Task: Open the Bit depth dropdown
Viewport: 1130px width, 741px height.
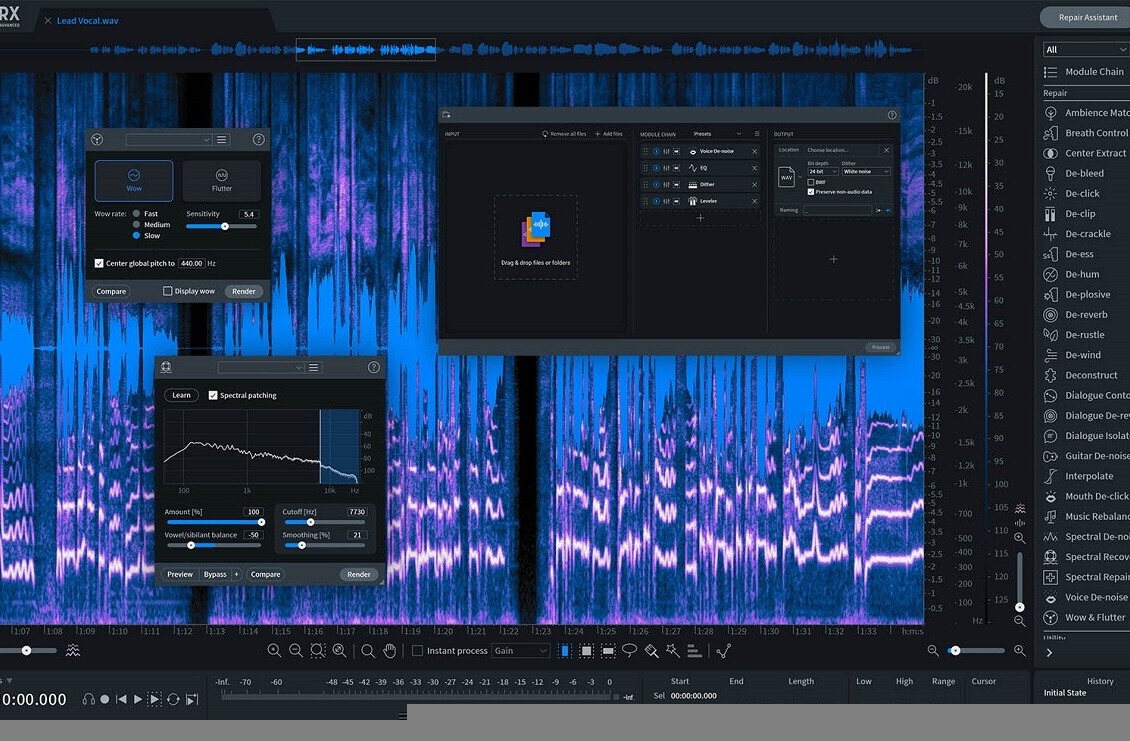Action: (822, 172)
